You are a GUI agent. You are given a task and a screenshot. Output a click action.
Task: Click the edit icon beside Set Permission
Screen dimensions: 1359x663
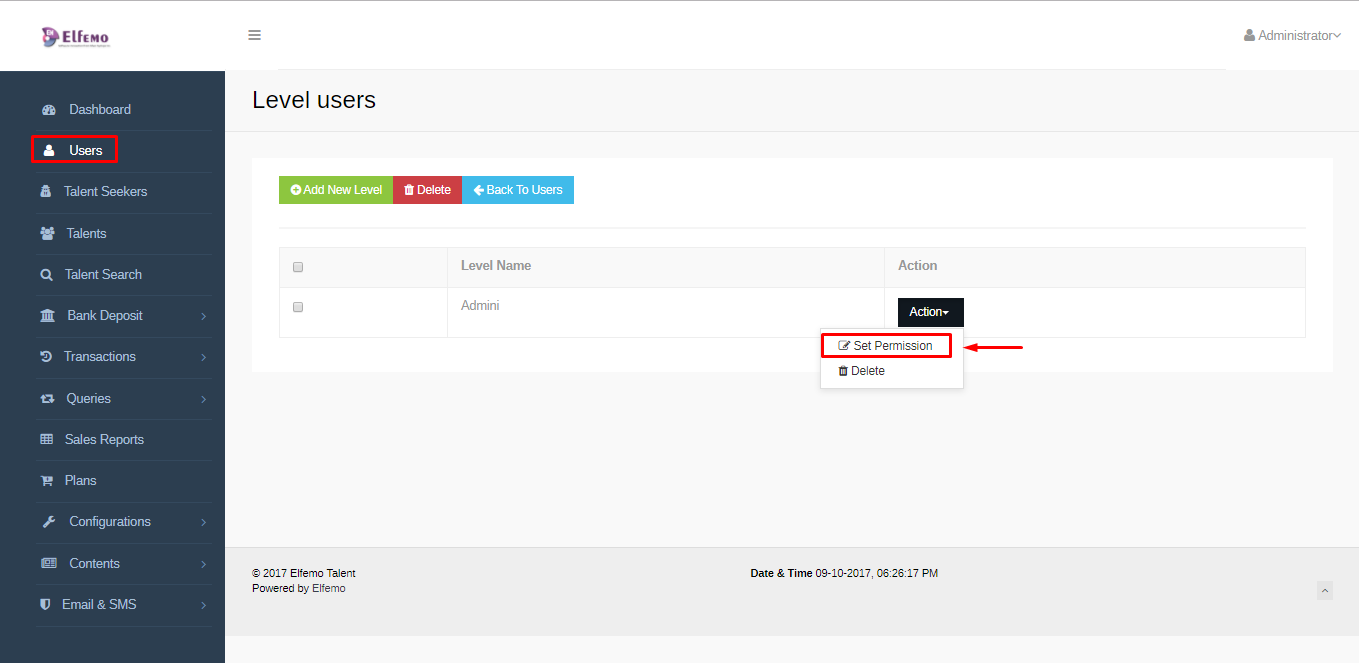point(844,346)
